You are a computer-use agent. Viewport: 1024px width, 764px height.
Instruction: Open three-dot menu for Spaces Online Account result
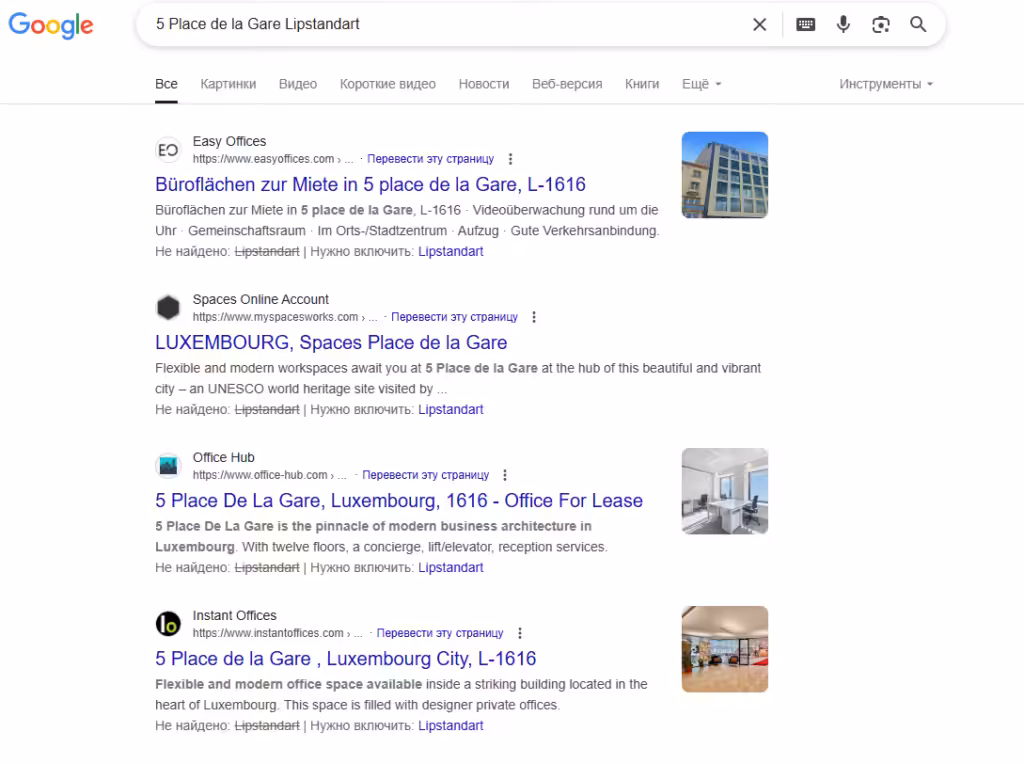click(x=534, y=317)
